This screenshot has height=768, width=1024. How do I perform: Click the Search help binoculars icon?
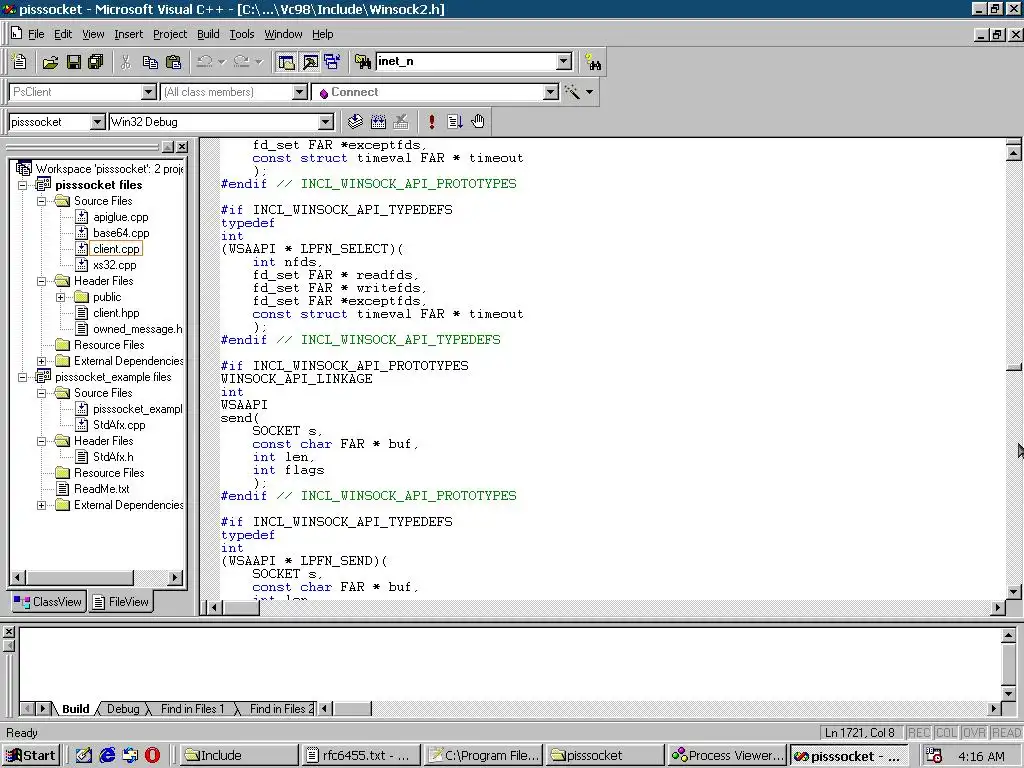(x=593, y=62)
